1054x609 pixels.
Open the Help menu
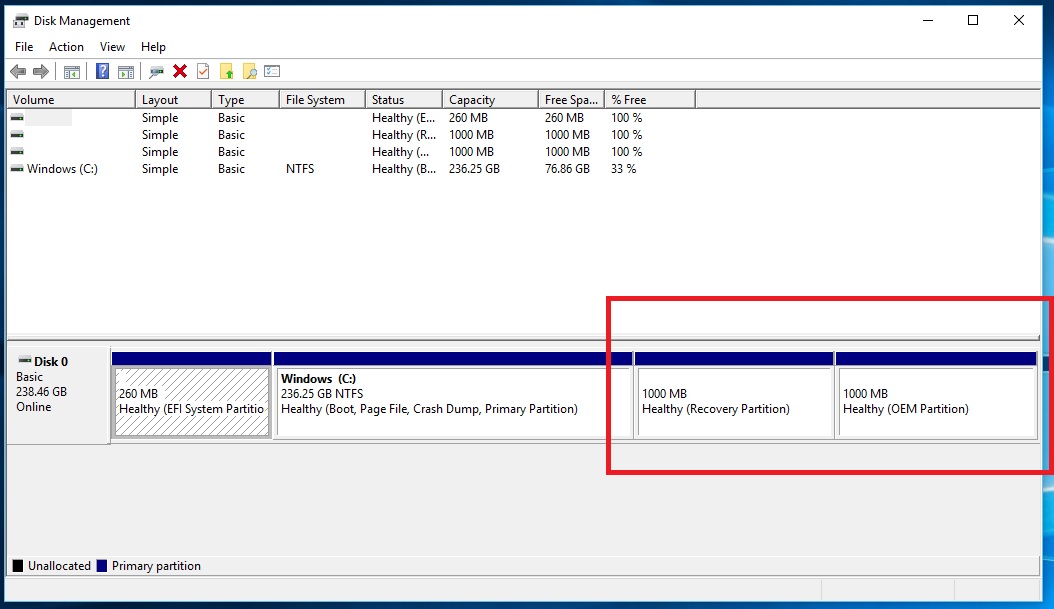pos(153,47)
